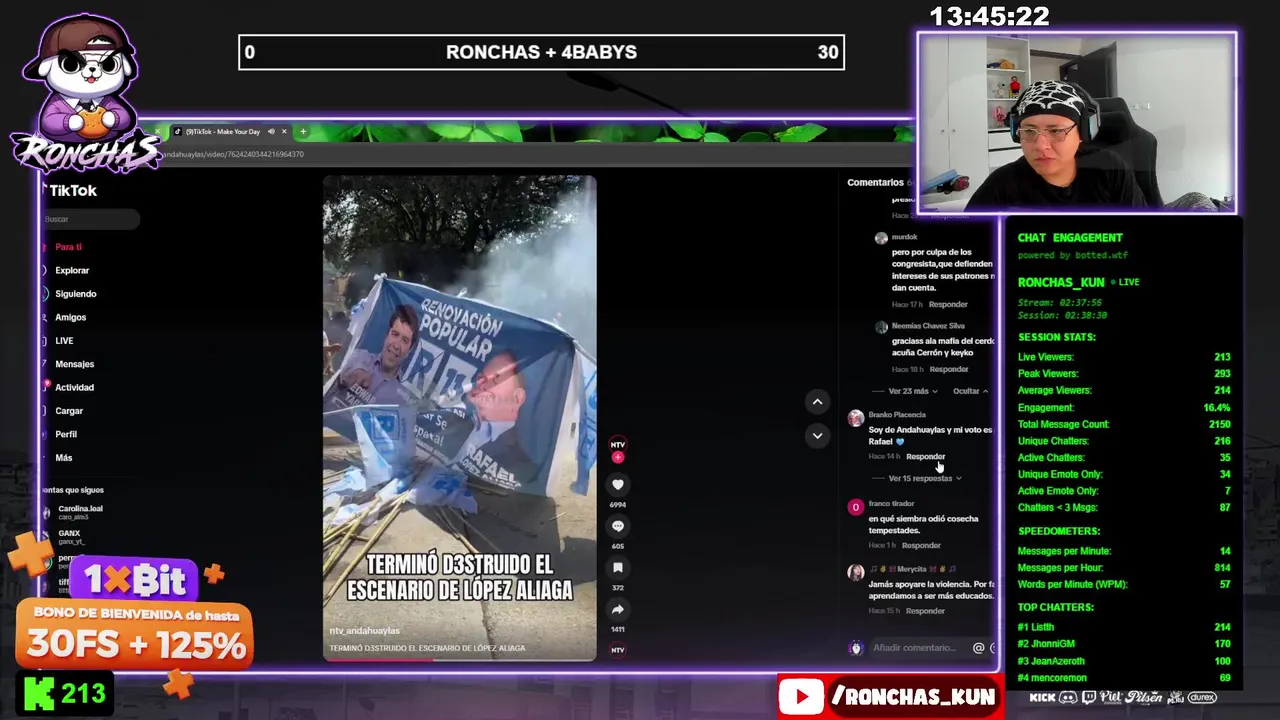
Task: Click the green Kick logo near 213
Action: (x=39, y=692)
